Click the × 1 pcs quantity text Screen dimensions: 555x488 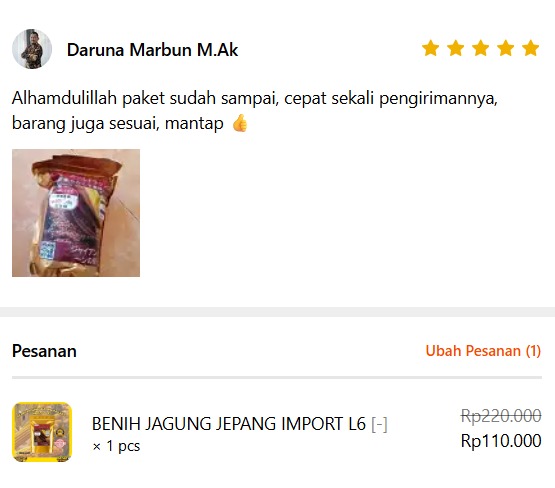(x=116, y=446)
